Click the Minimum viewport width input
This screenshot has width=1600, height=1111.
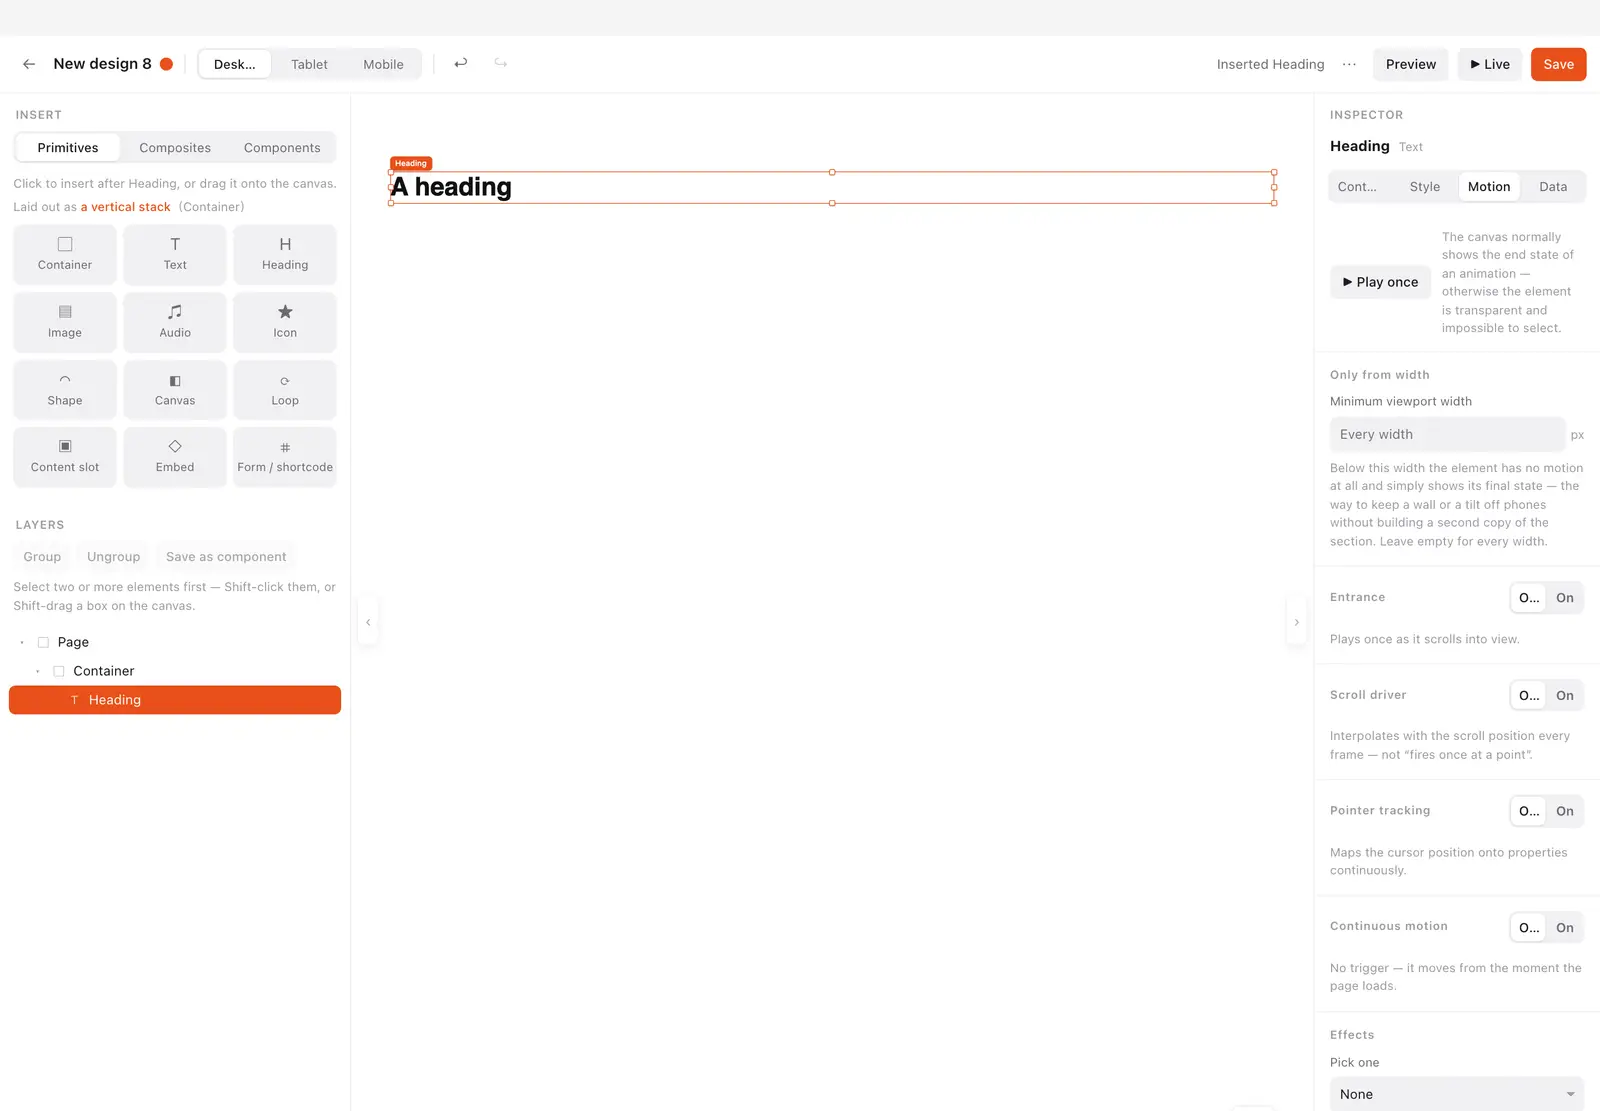point(1447,434)
